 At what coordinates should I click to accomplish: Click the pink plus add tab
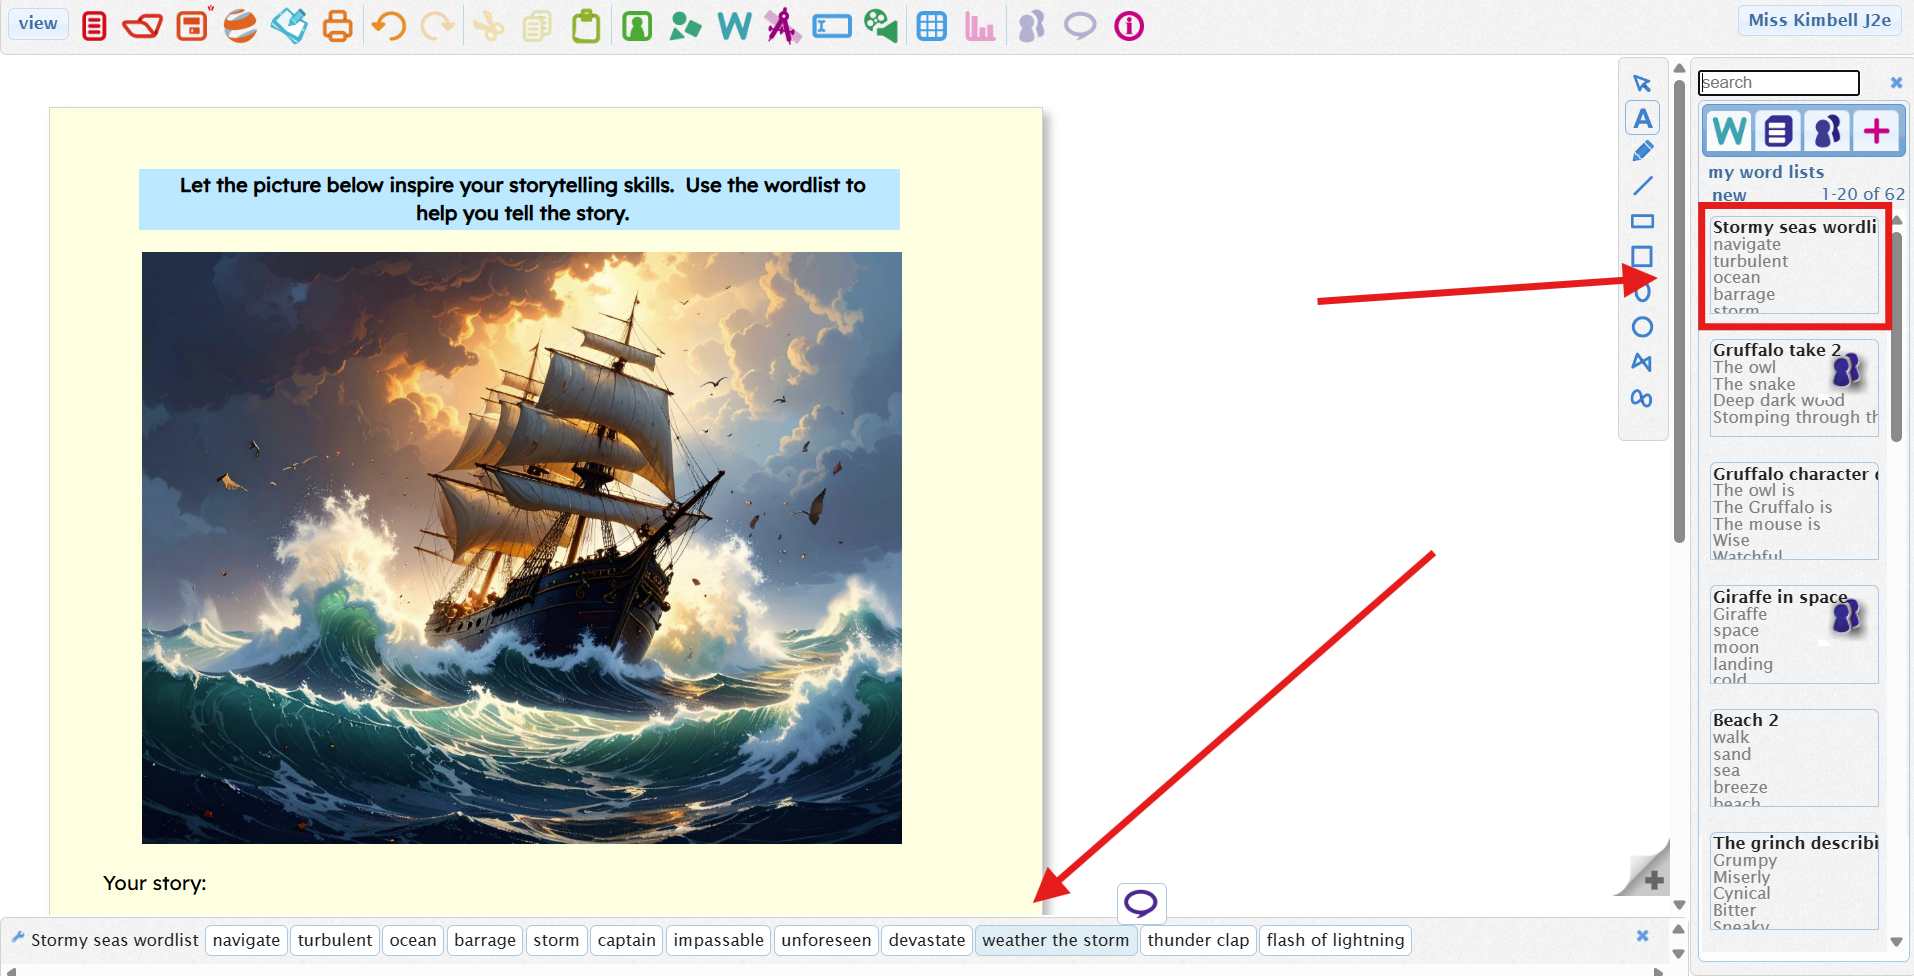point(1876,131)
